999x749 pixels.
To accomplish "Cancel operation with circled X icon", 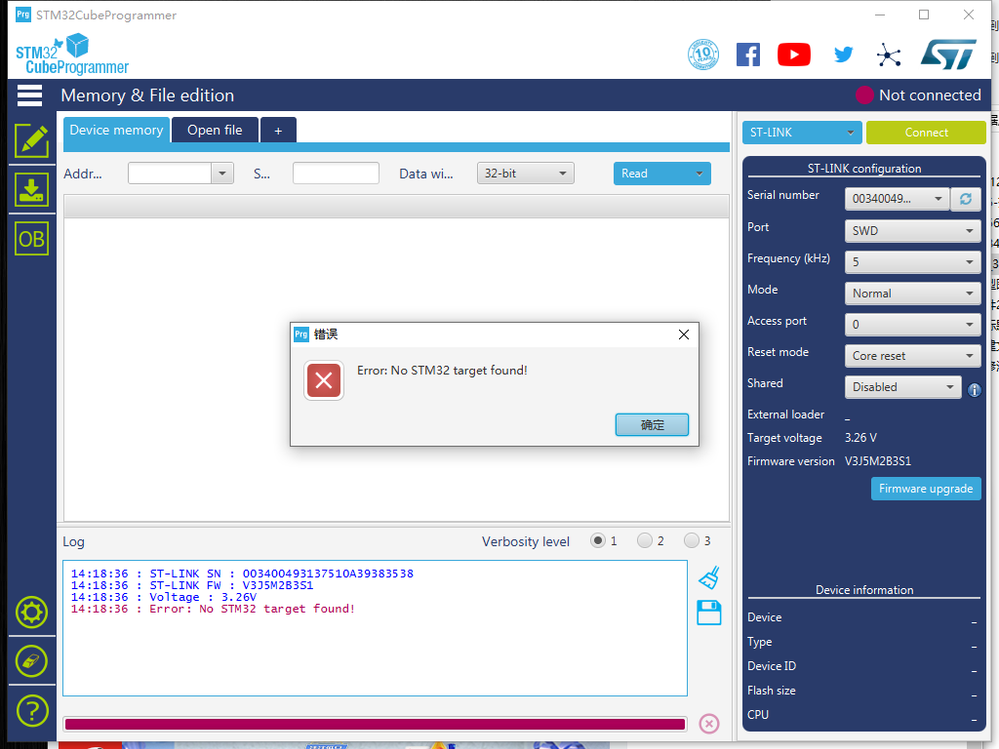I will 709,724.
